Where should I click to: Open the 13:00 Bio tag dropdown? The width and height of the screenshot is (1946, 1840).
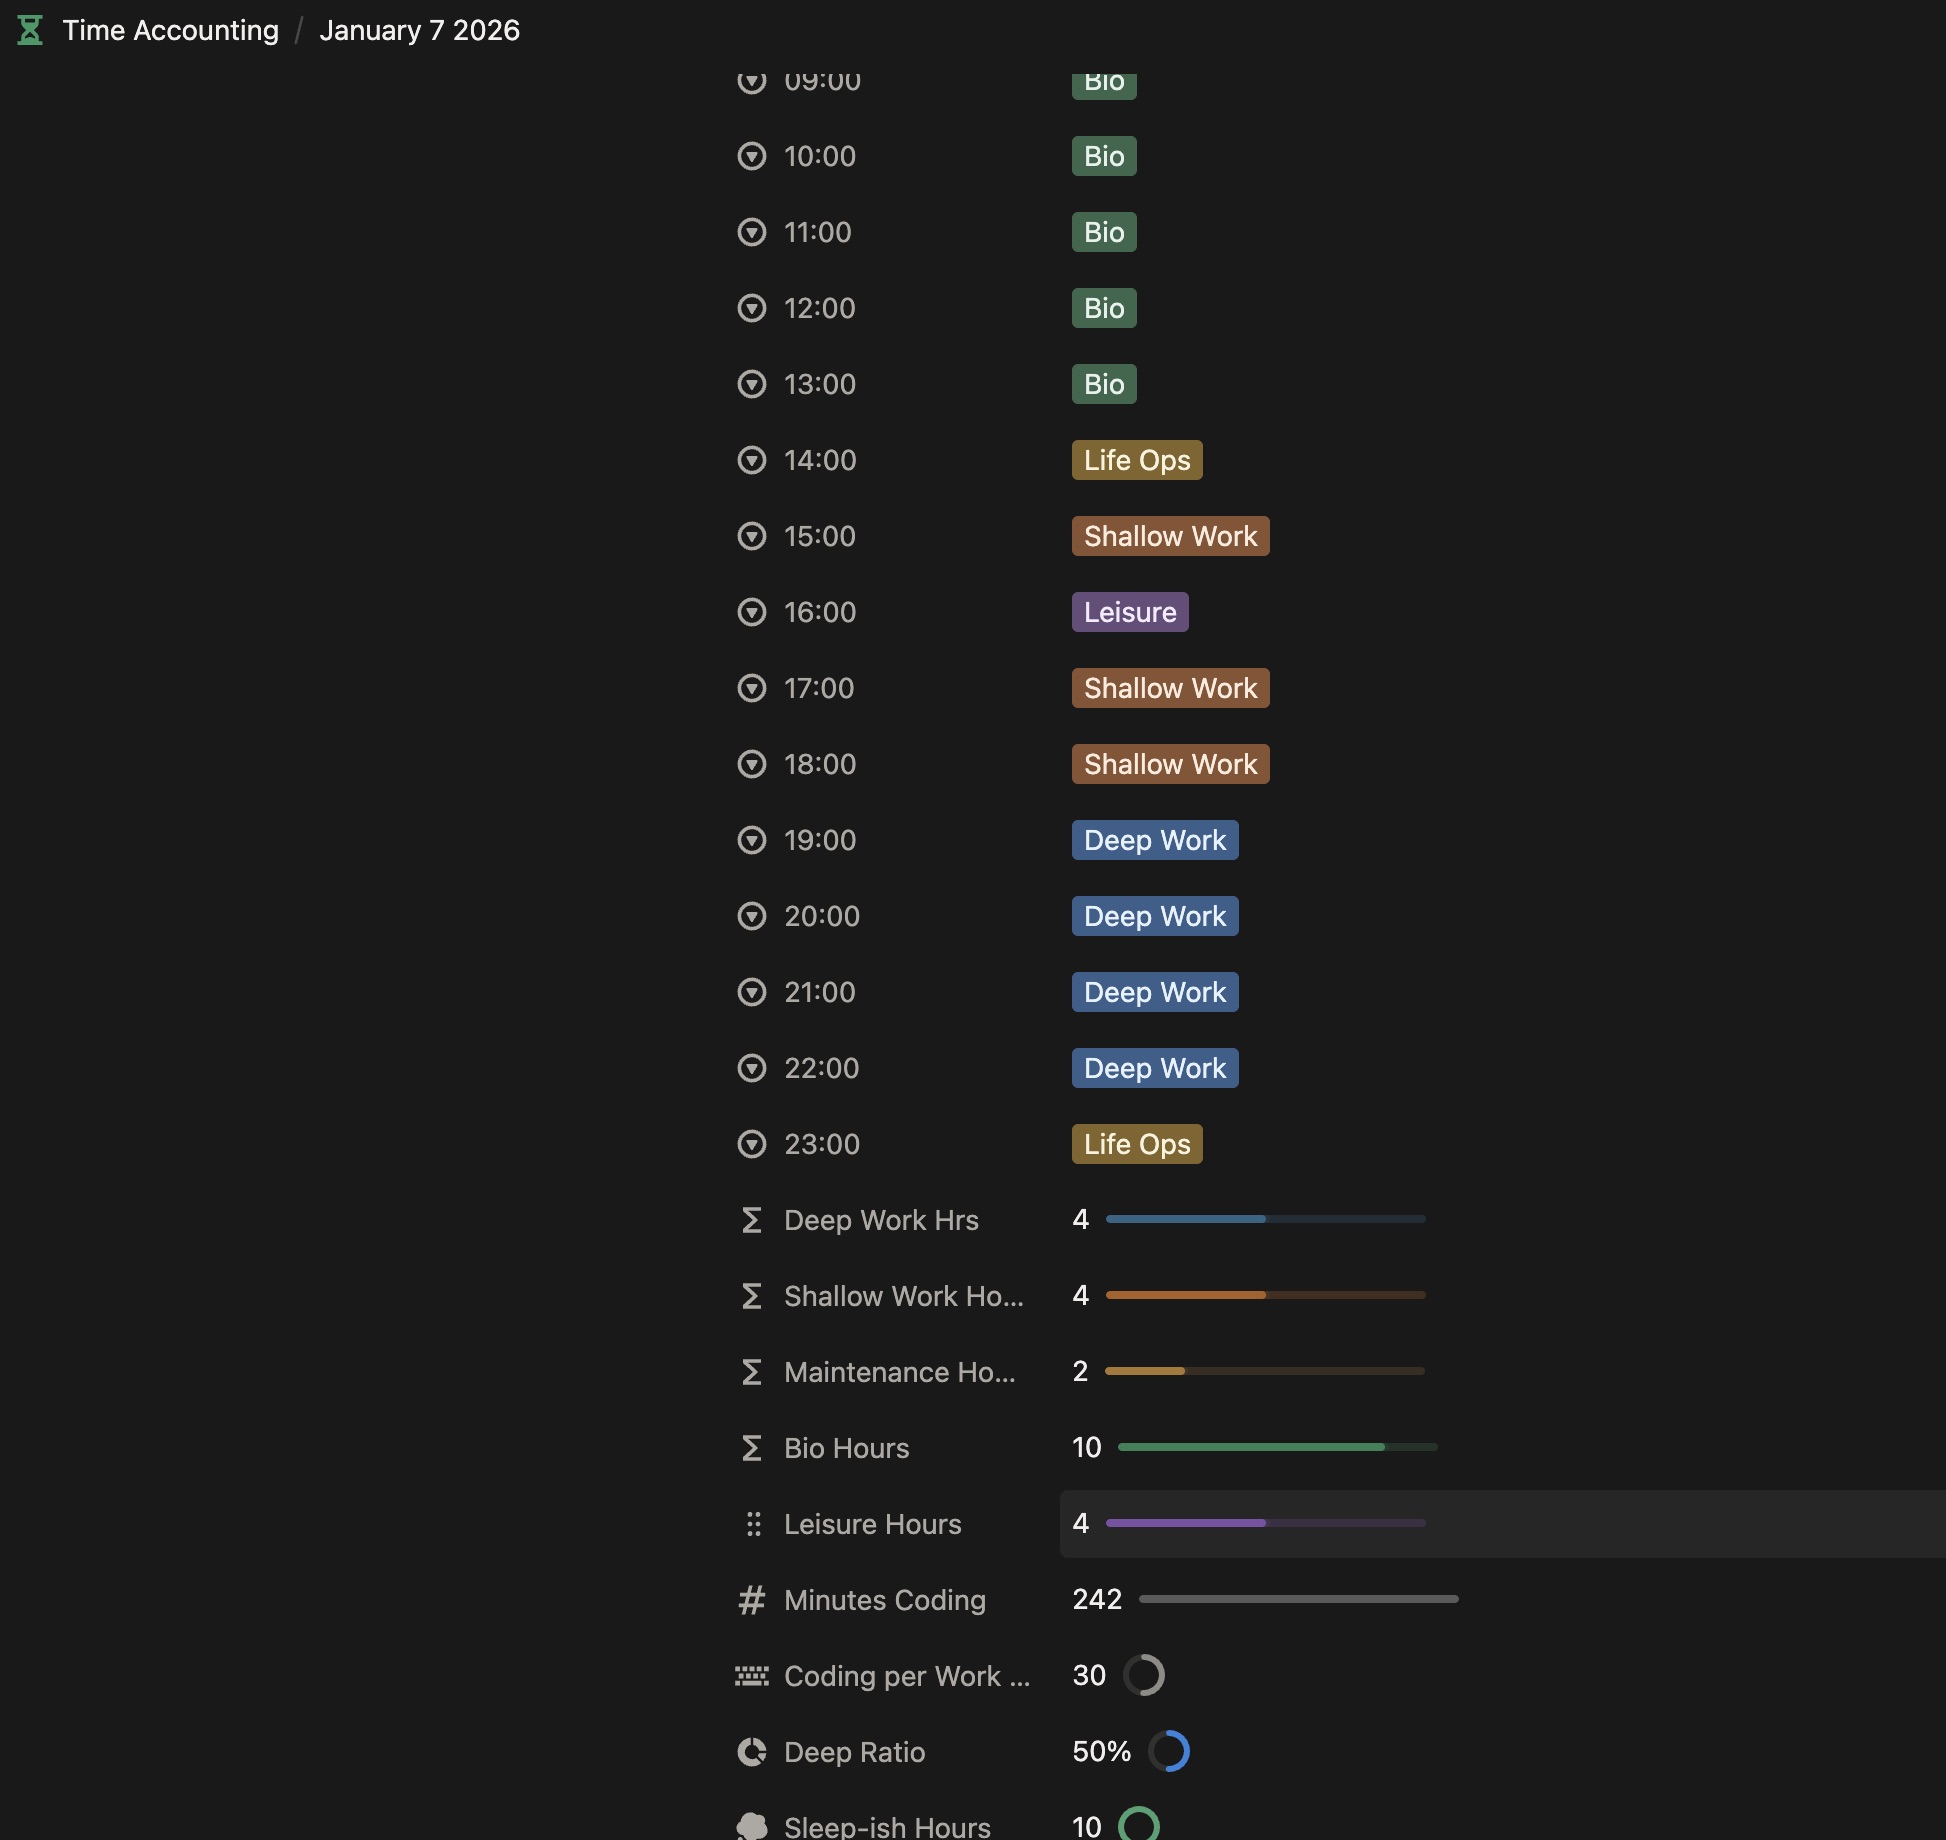(x=1104, y=384)
